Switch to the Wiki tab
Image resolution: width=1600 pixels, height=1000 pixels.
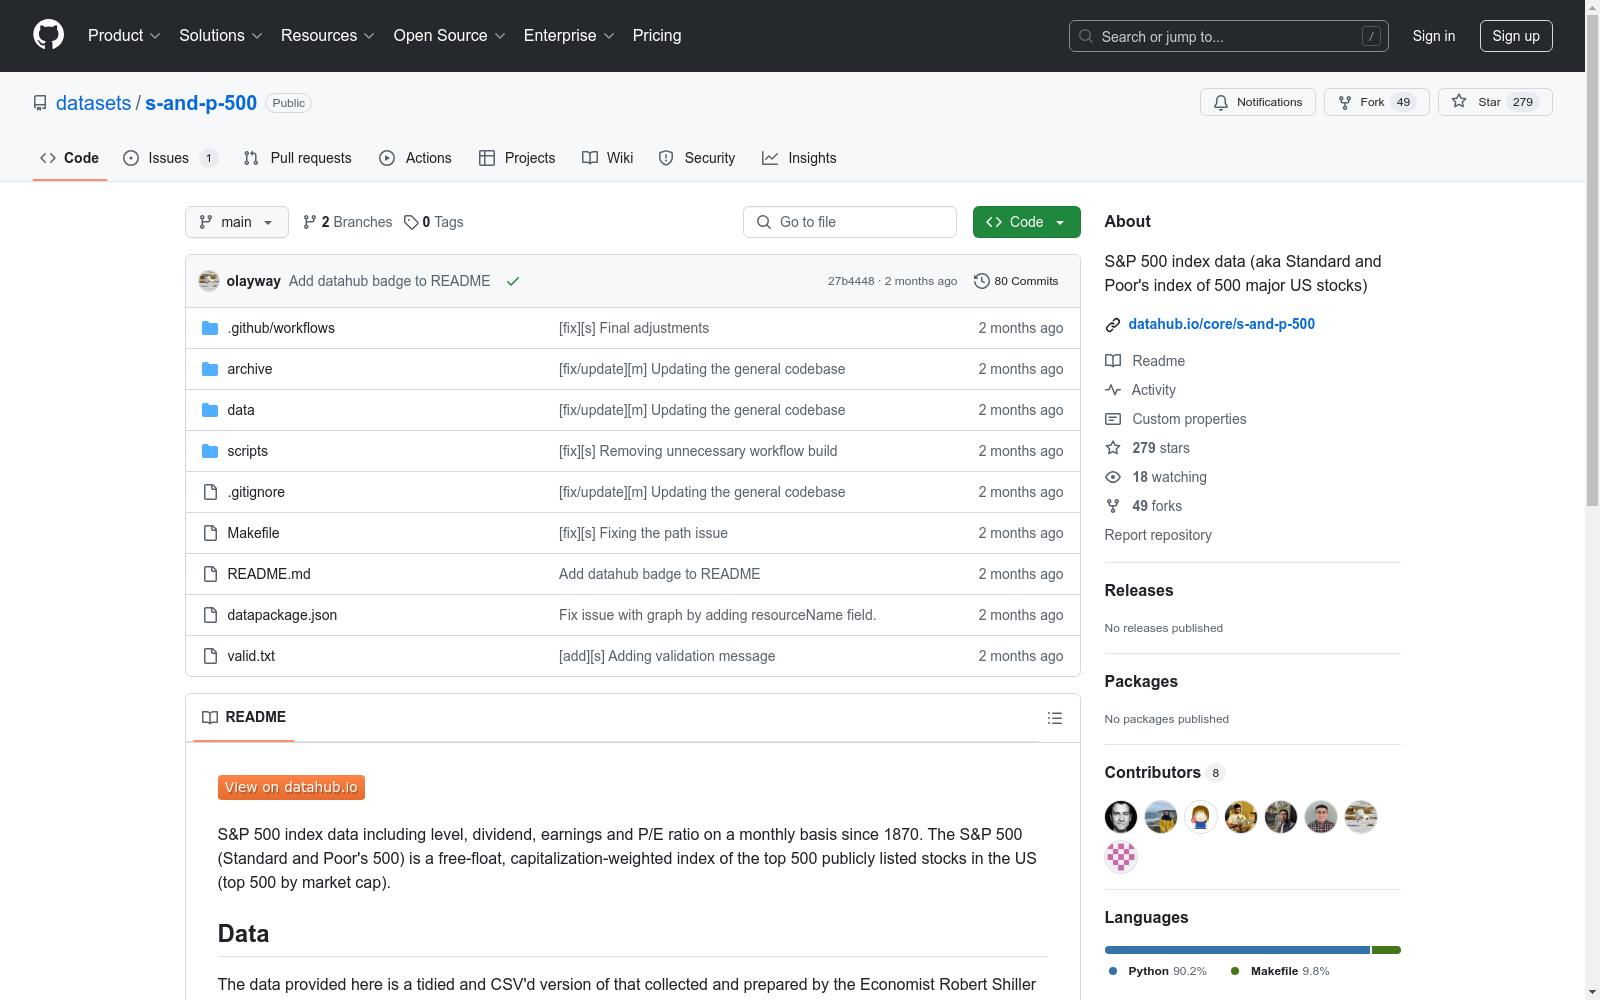point(608,158)
